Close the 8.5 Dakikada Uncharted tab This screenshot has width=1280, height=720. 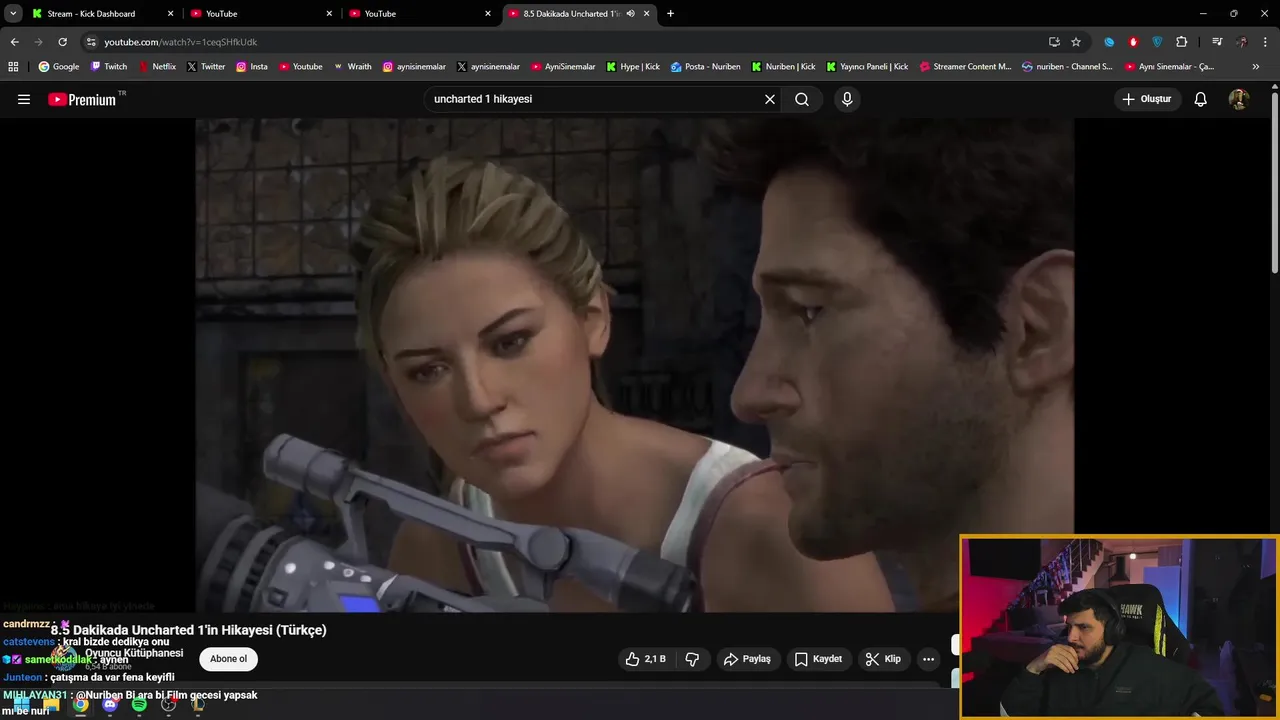[x=647, y=14]
